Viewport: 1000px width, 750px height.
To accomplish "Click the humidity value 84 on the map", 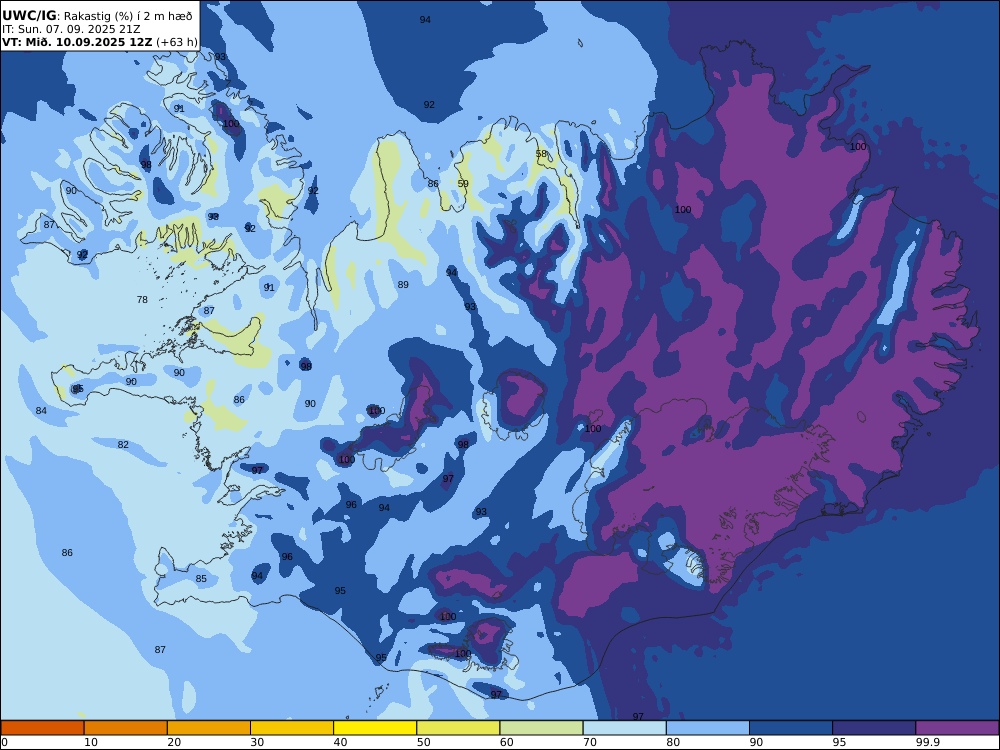I will pos(41,411).
